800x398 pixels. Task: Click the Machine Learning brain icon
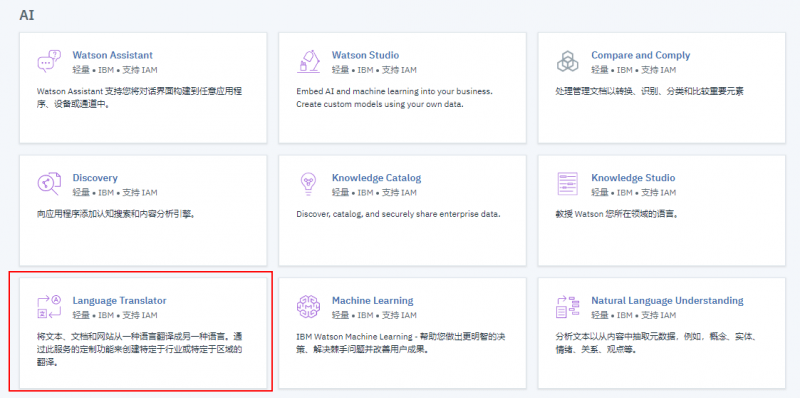[308, 306]
